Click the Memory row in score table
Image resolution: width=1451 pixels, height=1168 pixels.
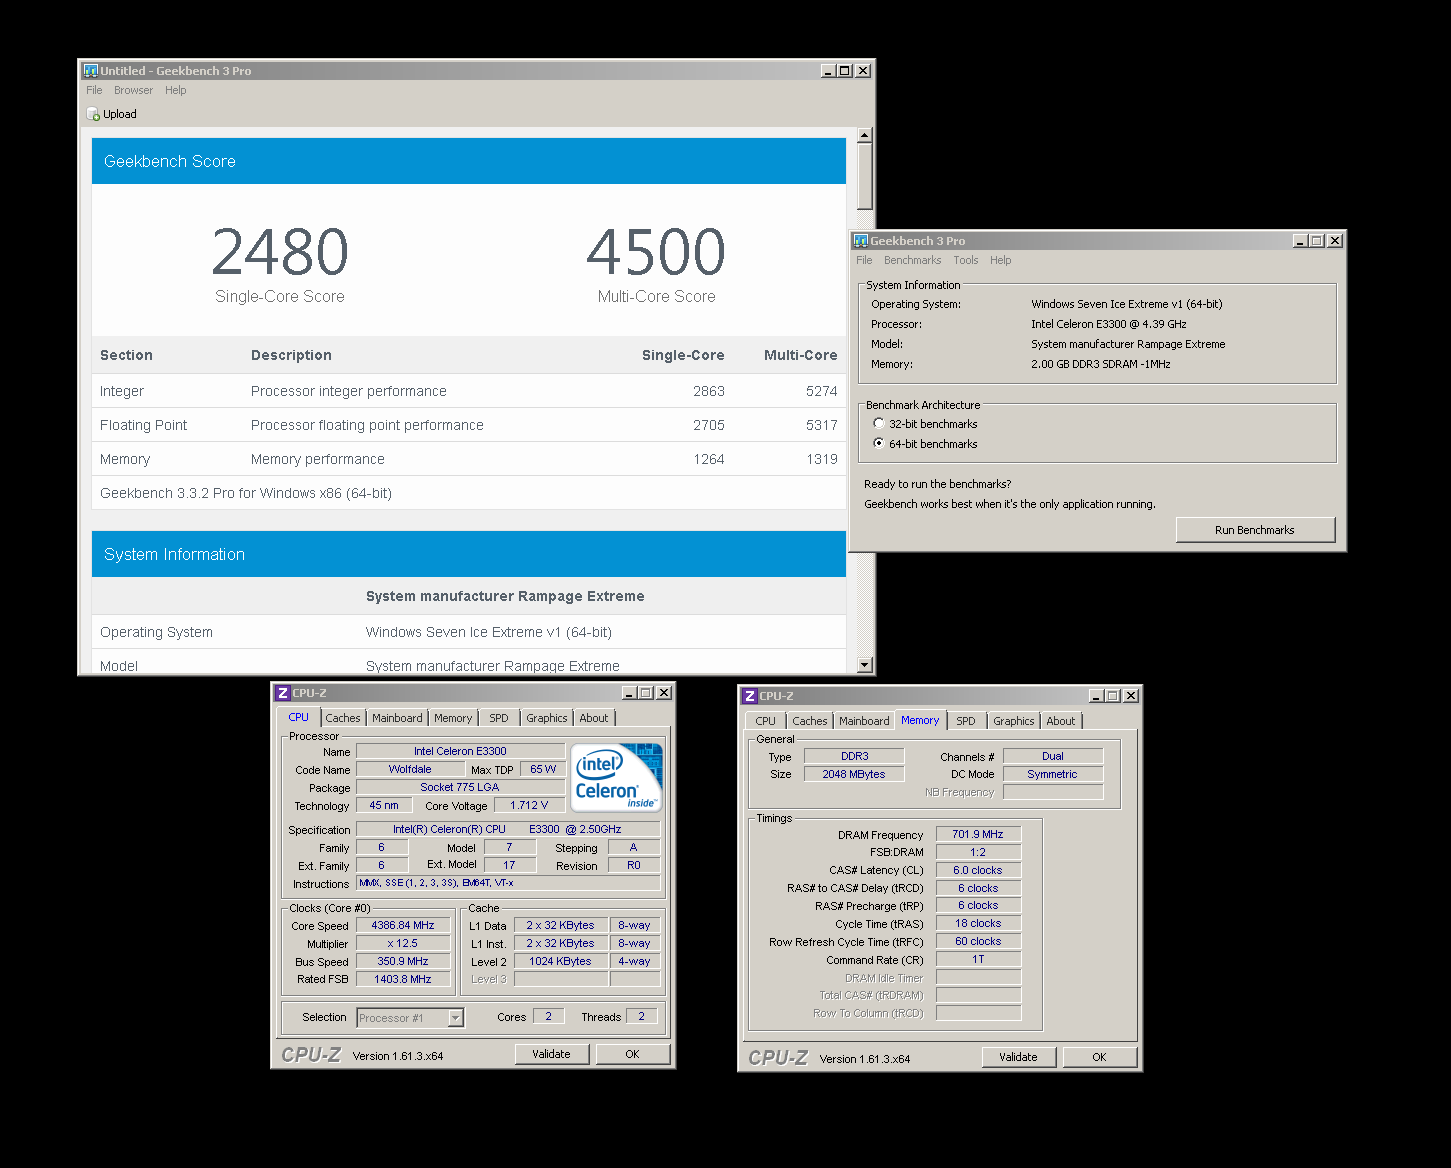coord(469,459)
